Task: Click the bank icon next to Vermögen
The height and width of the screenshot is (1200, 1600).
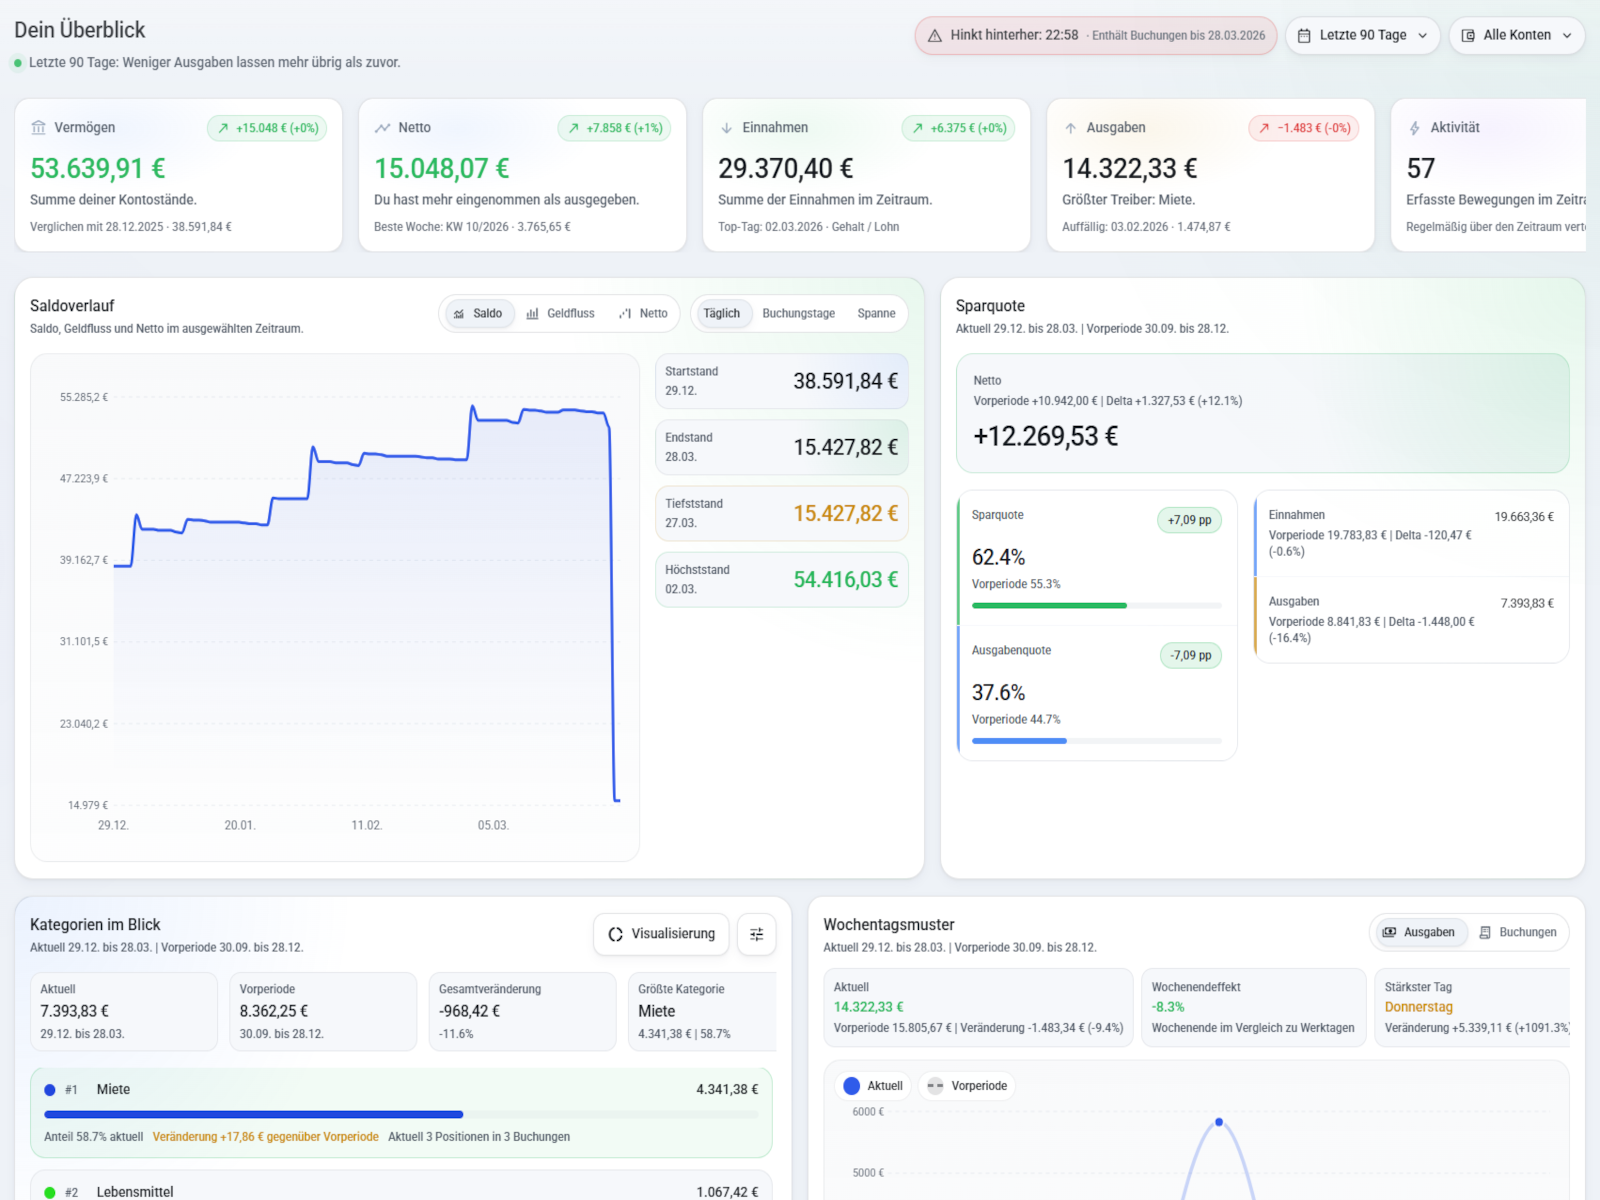Action: click(39, 128)
